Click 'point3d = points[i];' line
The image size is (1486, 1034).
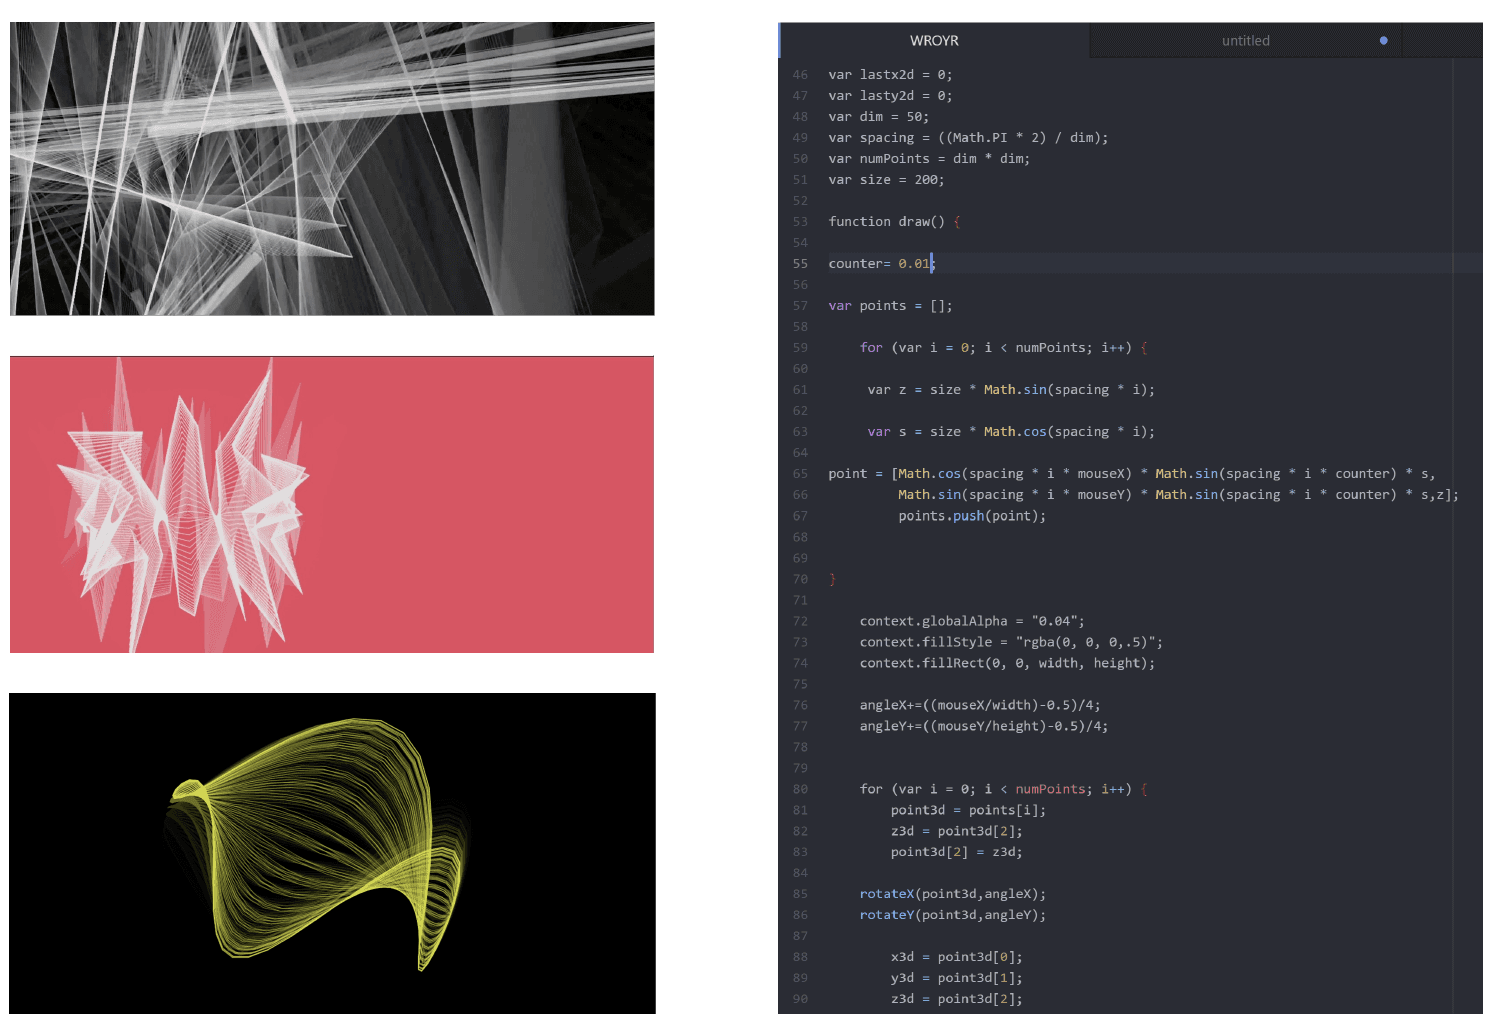coord(968,810)
